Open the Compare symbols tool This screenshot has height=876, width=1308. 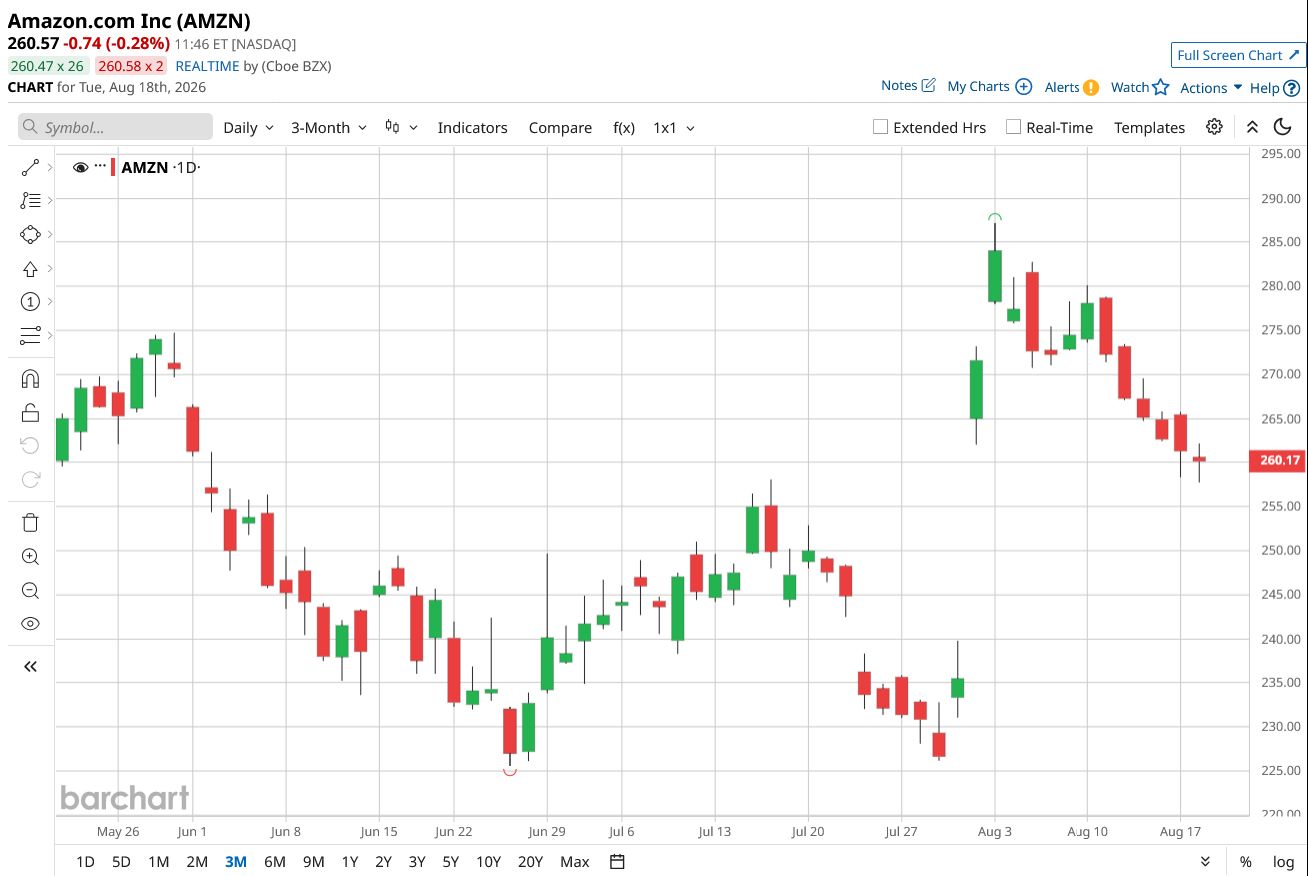561,128
